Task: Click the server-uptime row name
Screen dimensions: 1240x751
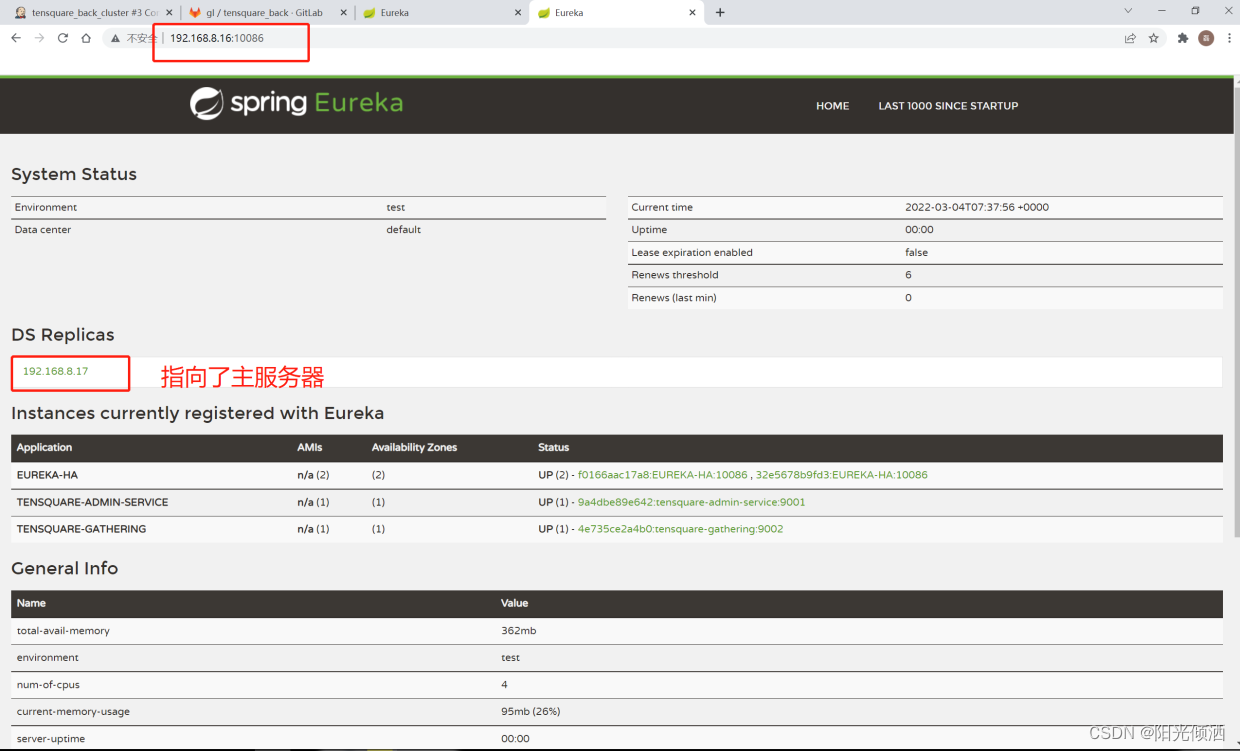Action: coord(51,739)
